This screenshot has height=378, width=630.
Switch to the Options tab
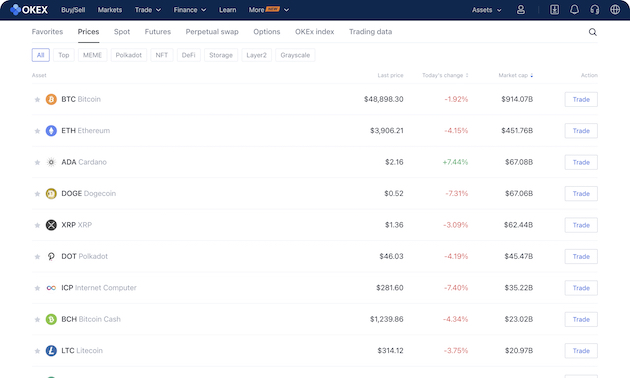click(x=266, y=32)
